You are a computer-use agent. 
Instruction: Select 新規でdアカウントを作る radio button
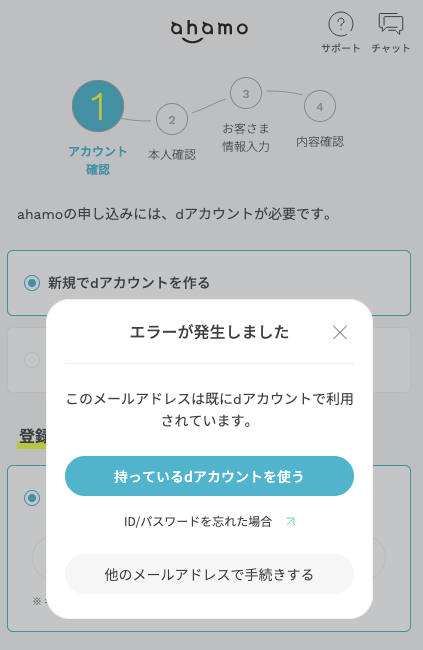[x=32, y=283]
